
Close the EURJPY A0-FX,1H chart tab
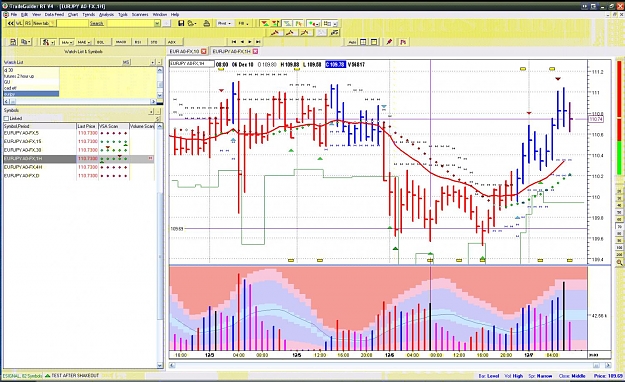255,51
